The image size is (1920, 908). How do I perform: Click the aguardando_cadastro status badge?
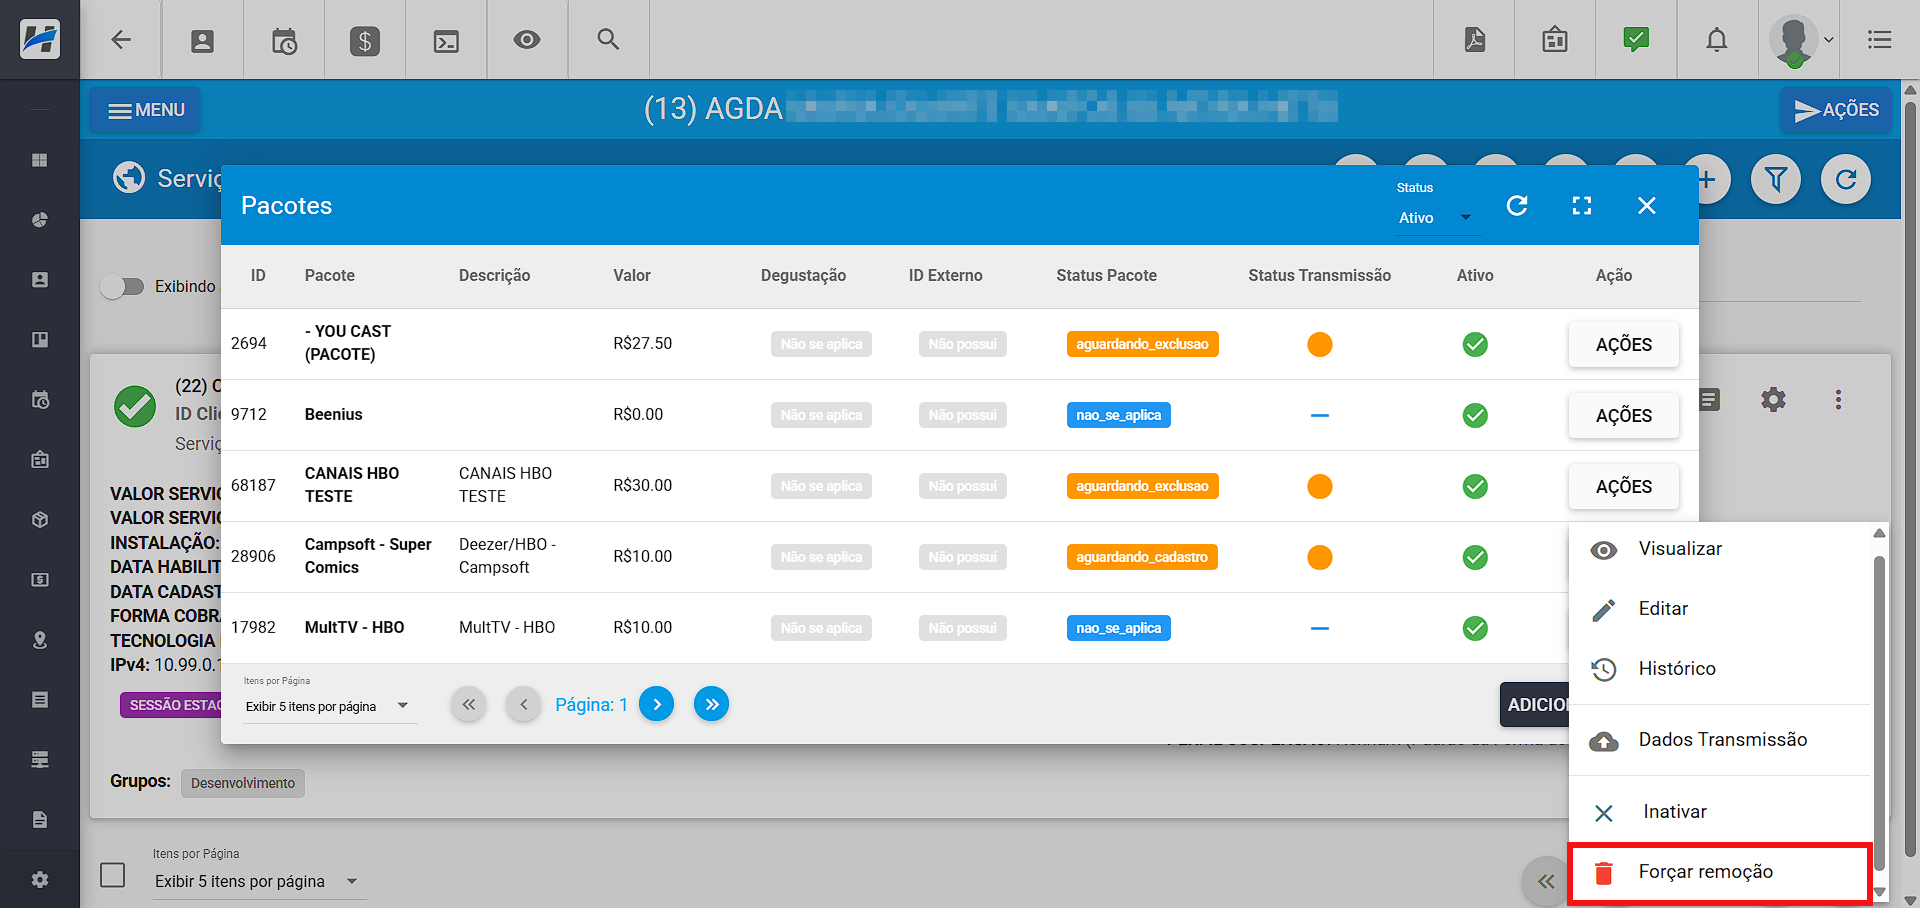pos(1142,557)
